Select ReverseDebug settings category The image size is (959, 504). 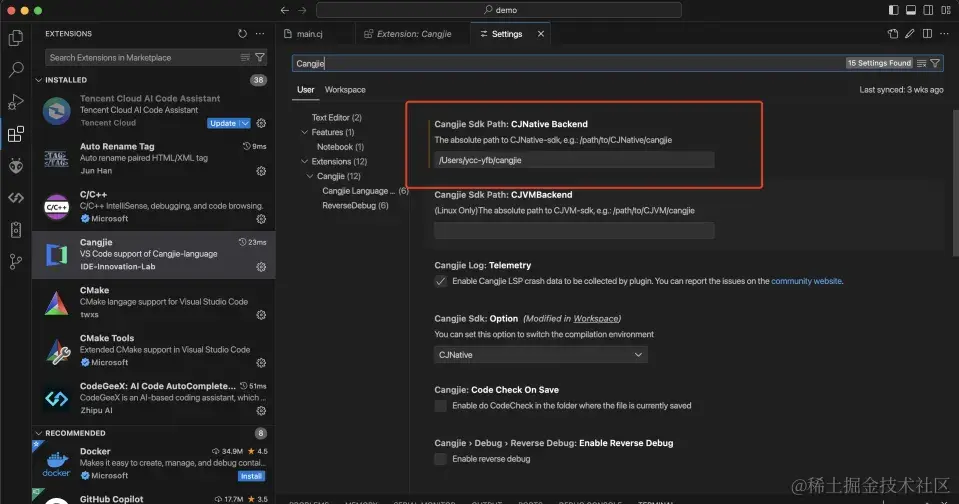(355, 206)
